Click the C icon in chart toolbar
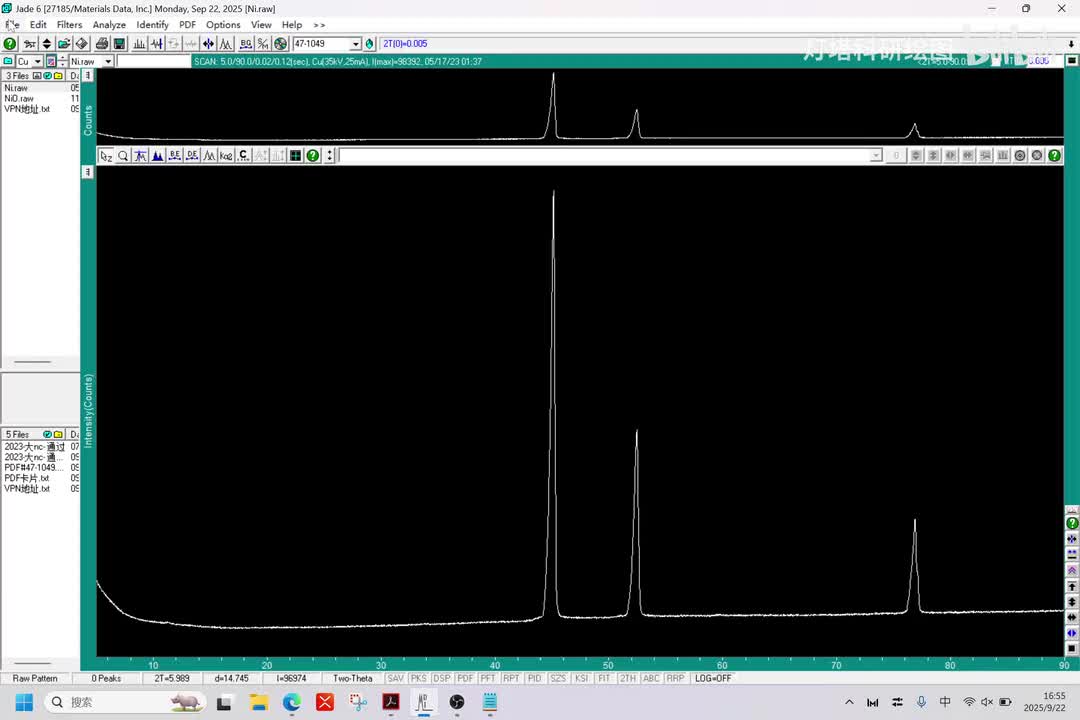 tap(244, 156)
